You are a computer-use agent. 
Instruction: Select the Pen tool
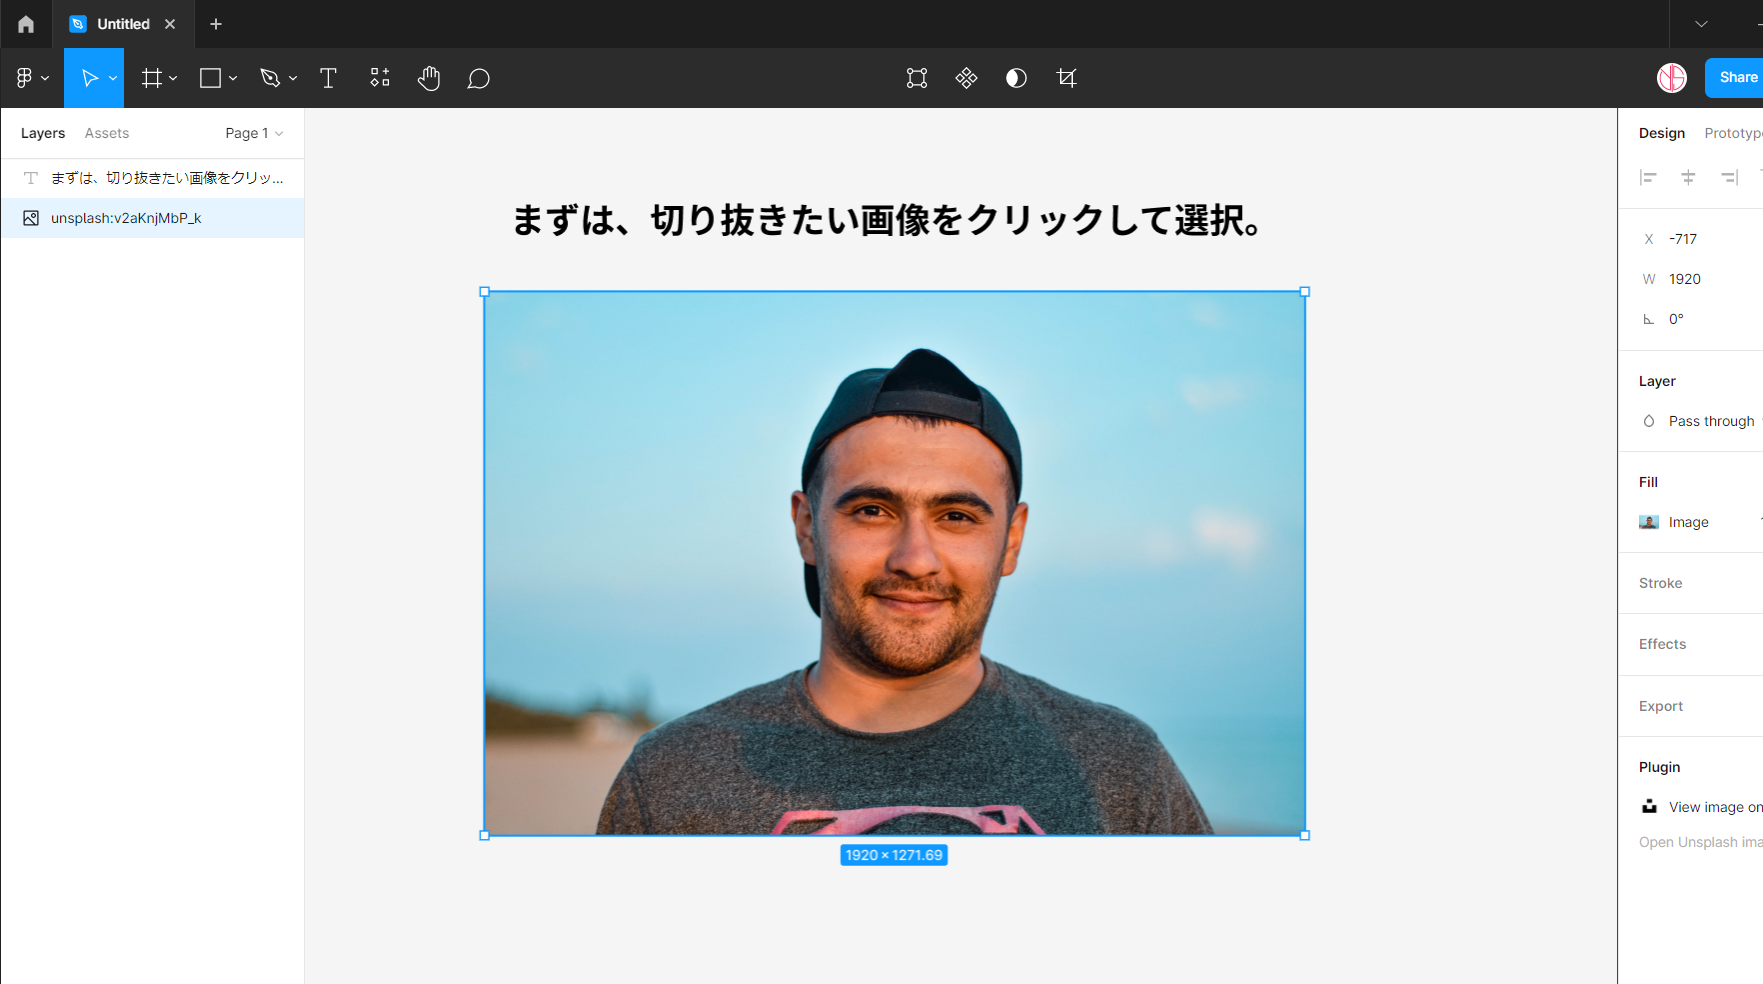(x=269, y=78)
